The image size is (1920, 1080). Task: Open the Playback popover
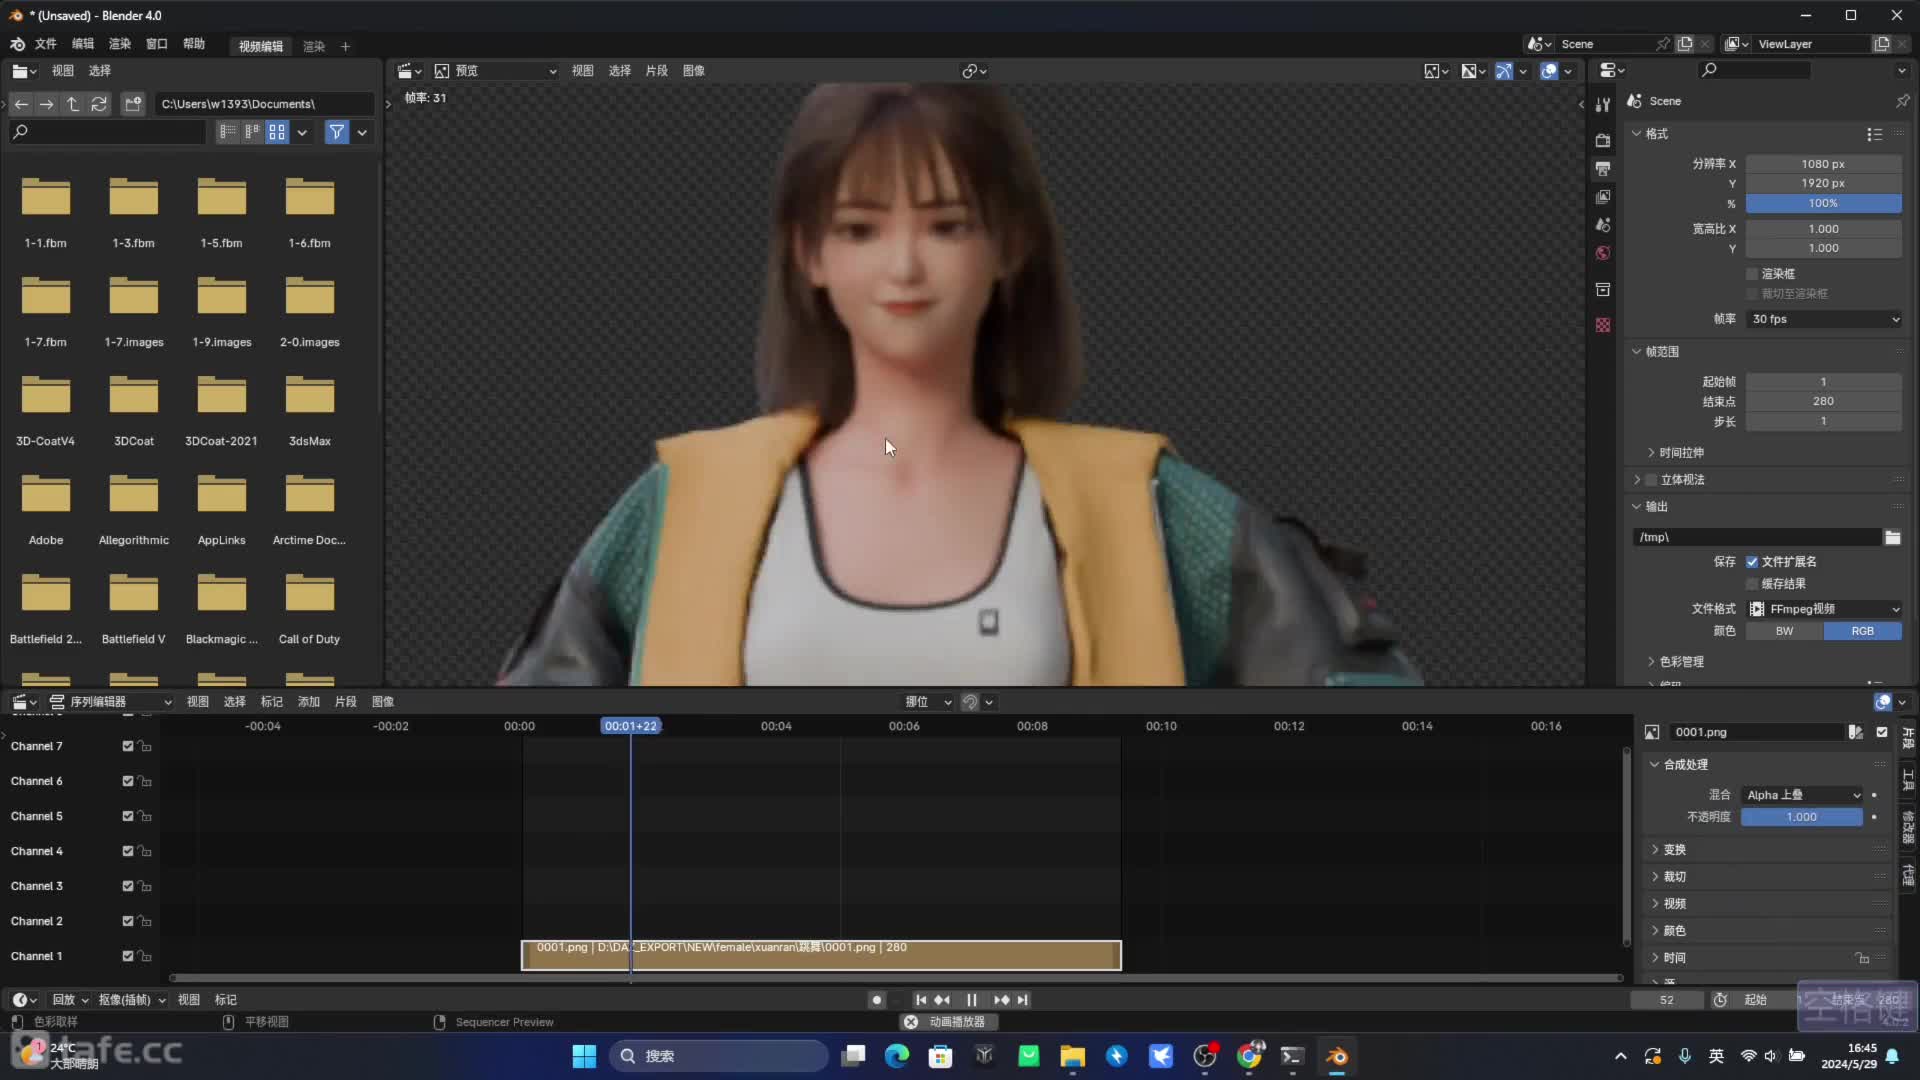coord(70,1000)
